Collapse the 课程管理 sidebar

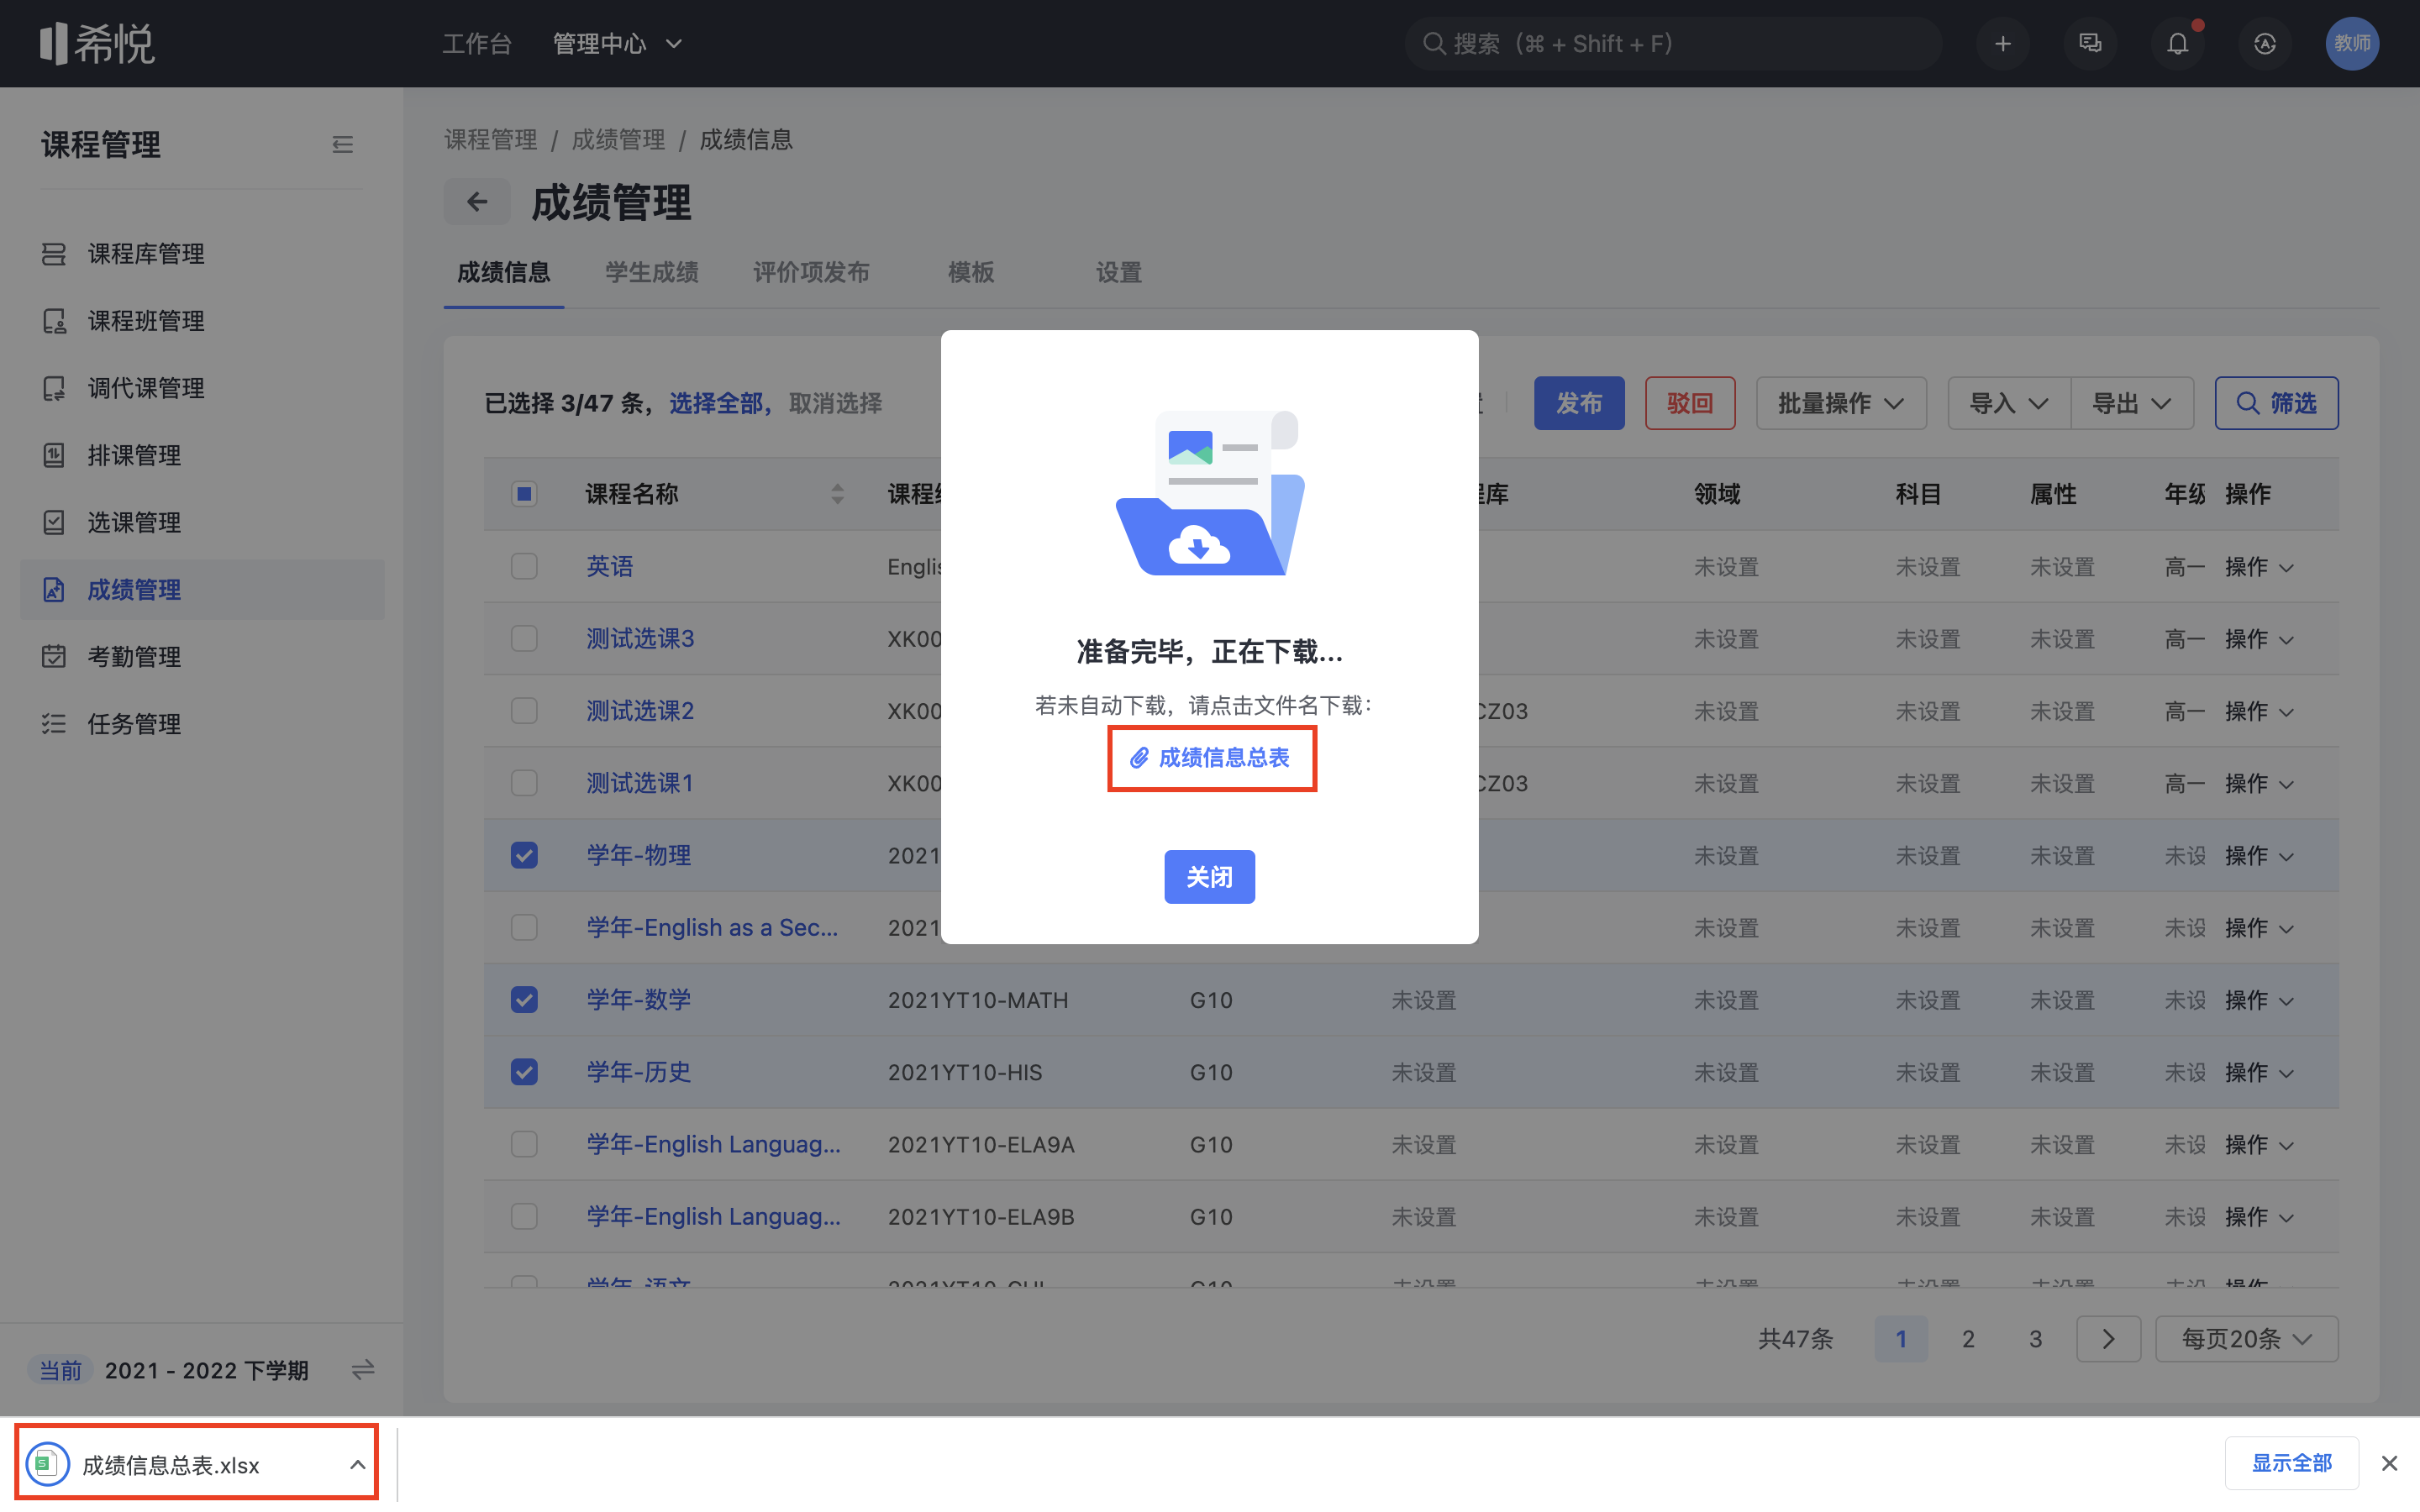tap(342, 145)
